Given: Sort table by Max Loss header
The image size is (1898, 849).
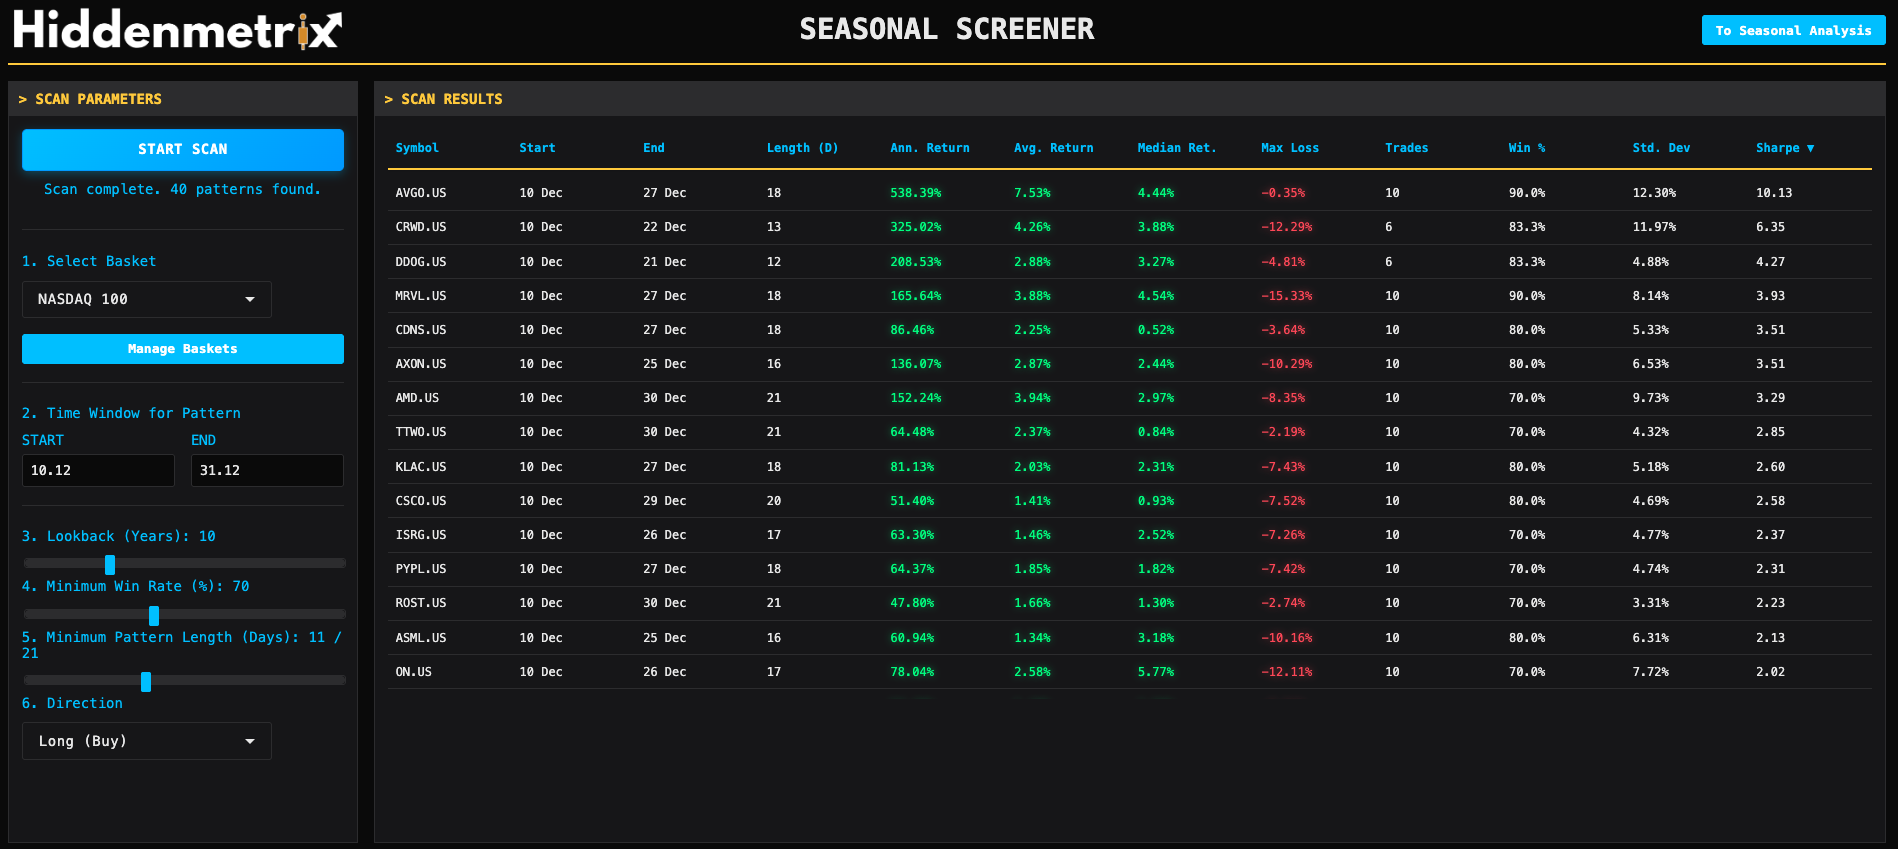Looking at the screenshot, I should tap(1289, 148).
